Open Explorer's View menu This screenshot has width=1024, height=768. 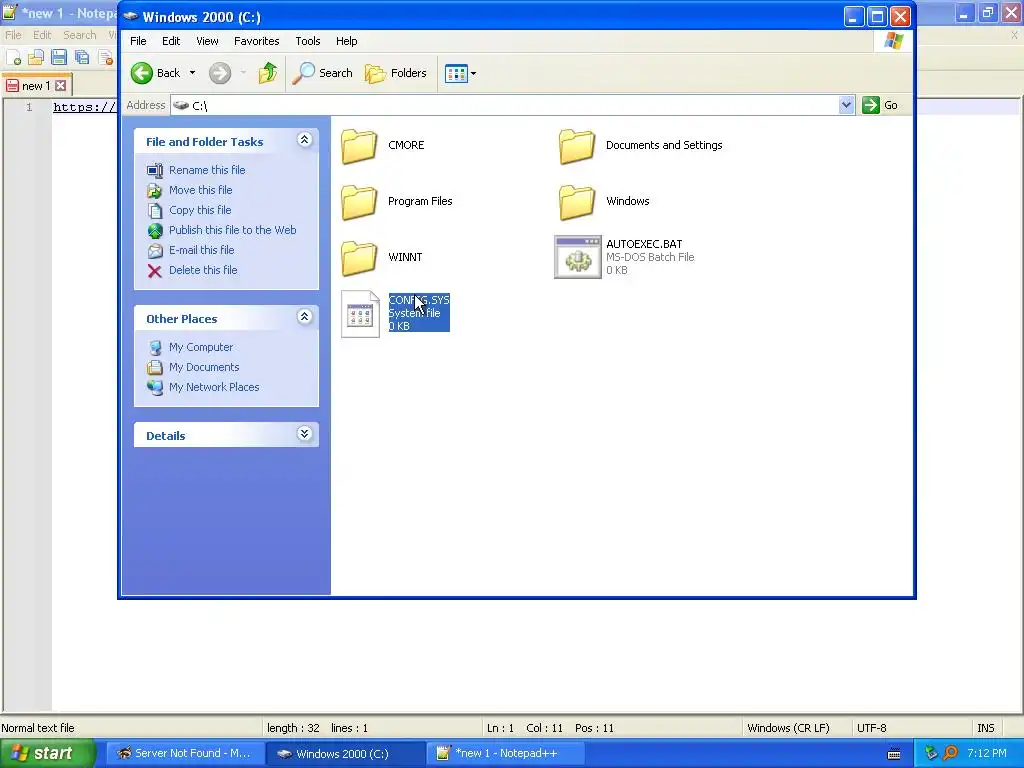pos(207,41)
